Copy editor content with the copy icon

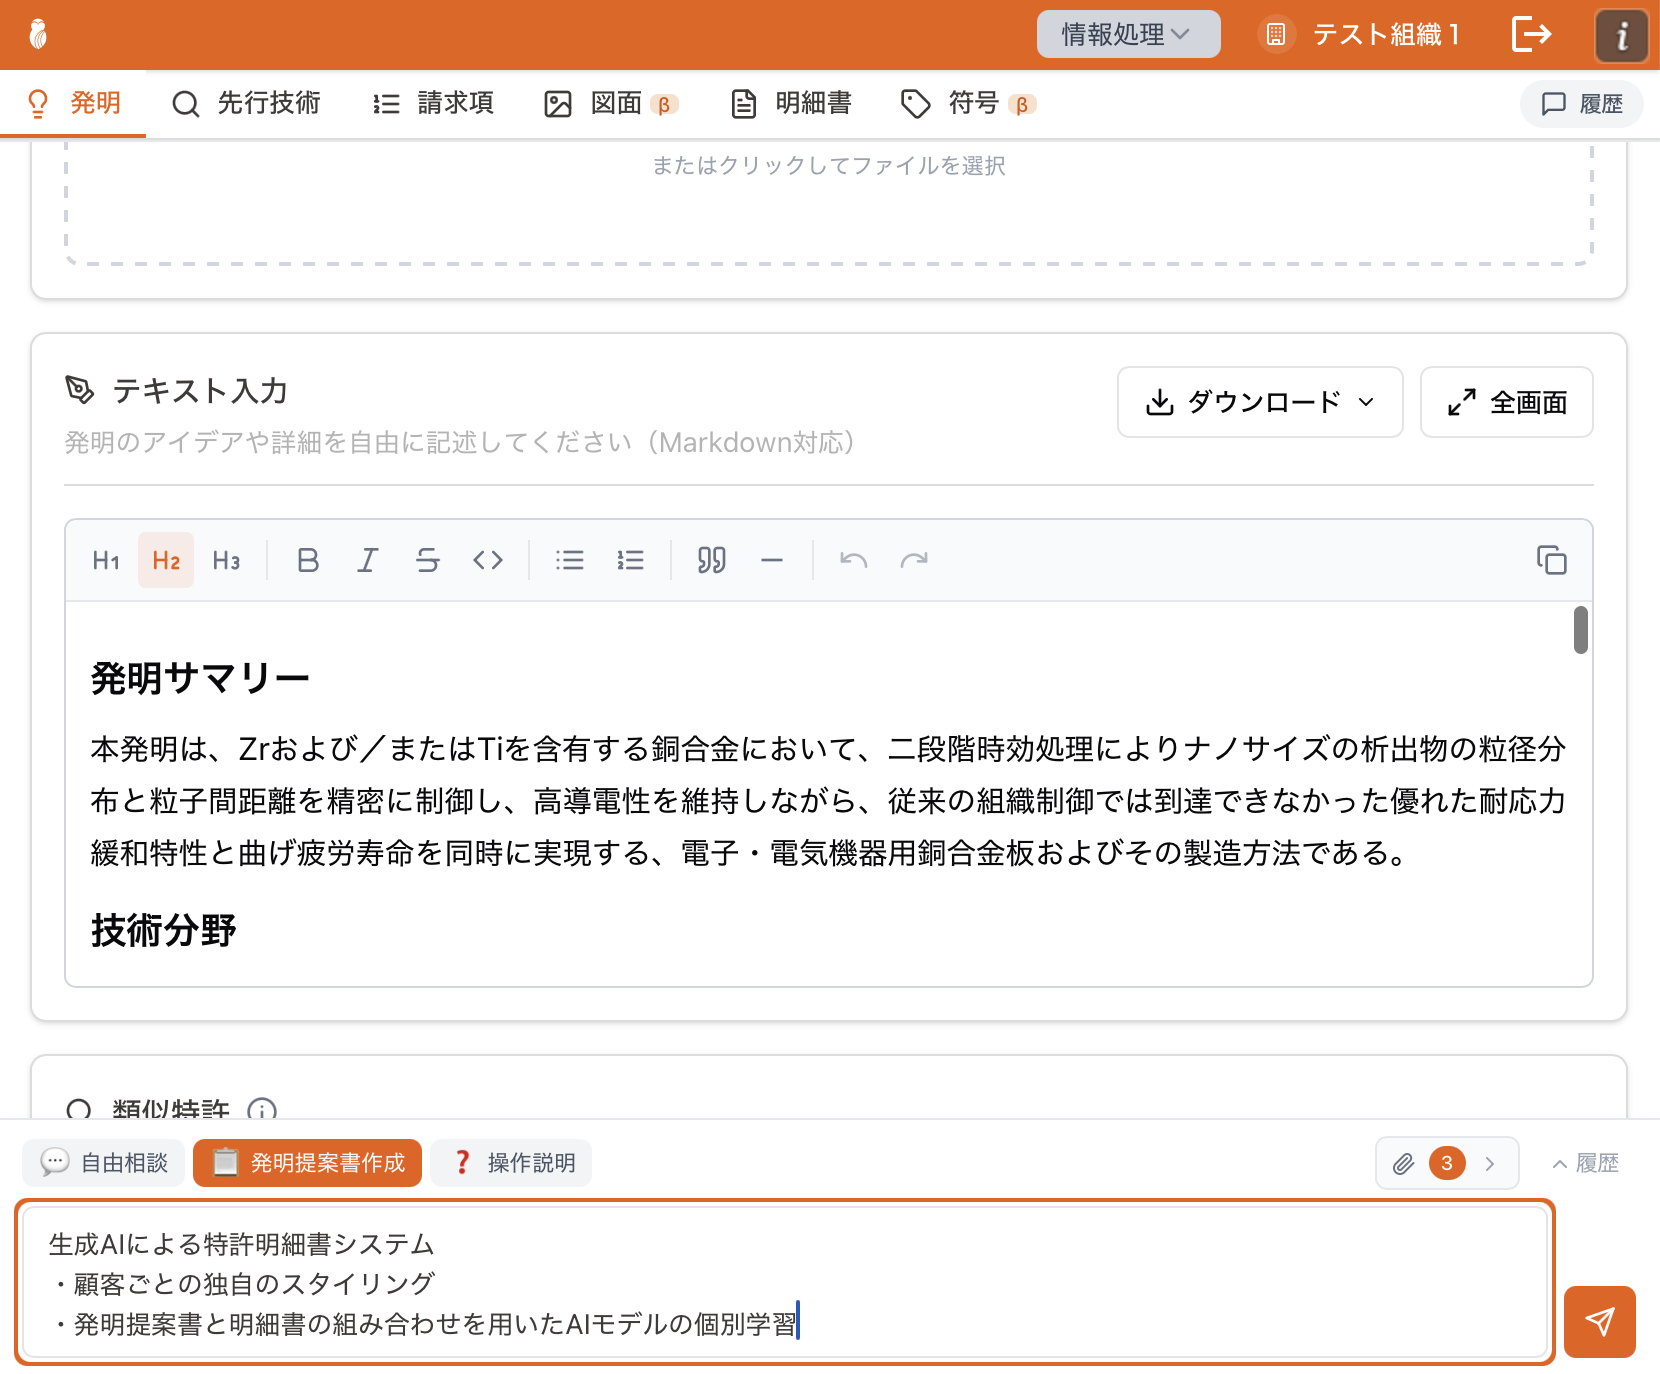click(x=1551, y=560)
